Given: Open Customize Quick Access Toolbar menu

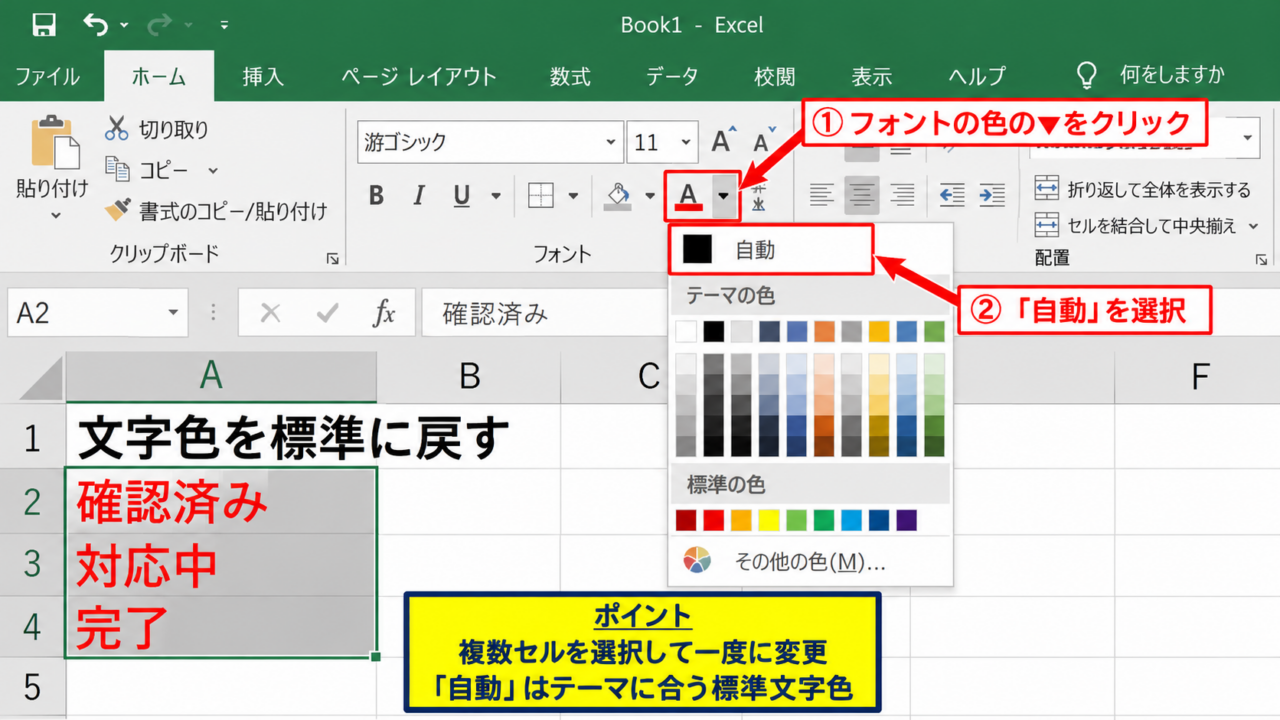Looking at the screenshot, I should (x=224, y=25).
